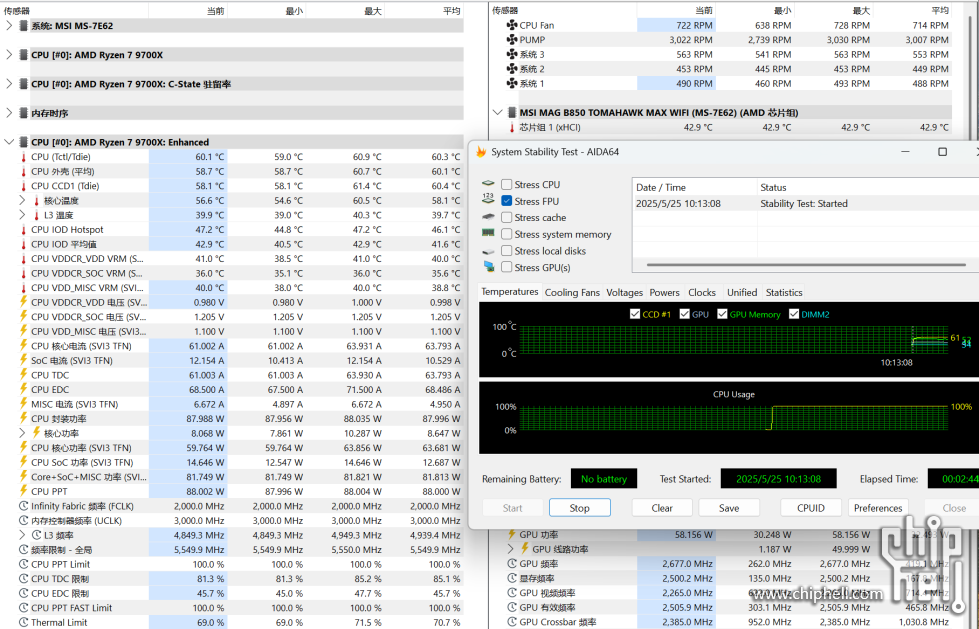
Task: Enable the Stress system memory checkbox
Action: [x=506, y=234]
